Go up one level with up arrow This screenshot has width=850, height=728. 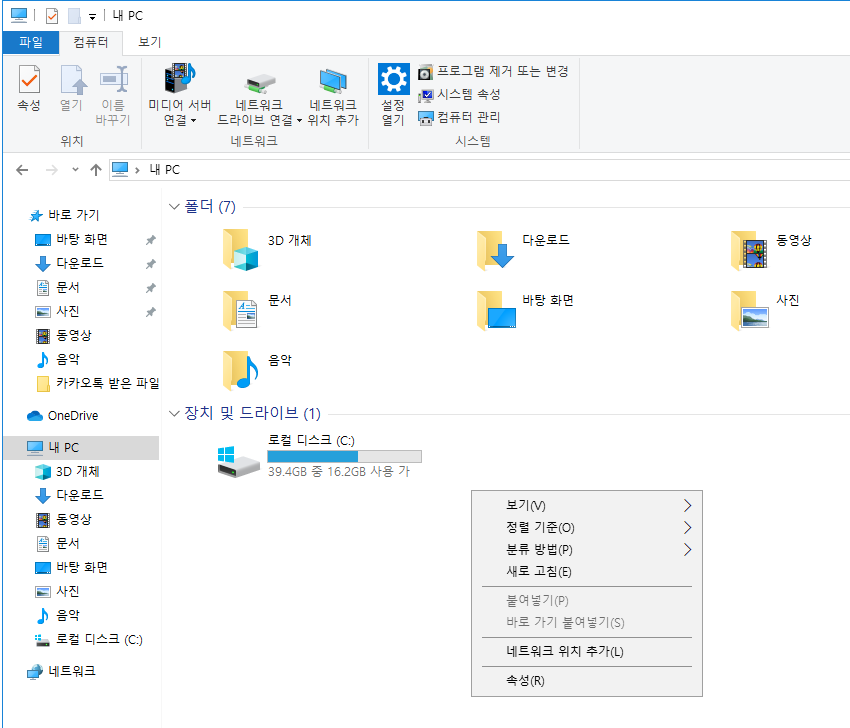96,170
